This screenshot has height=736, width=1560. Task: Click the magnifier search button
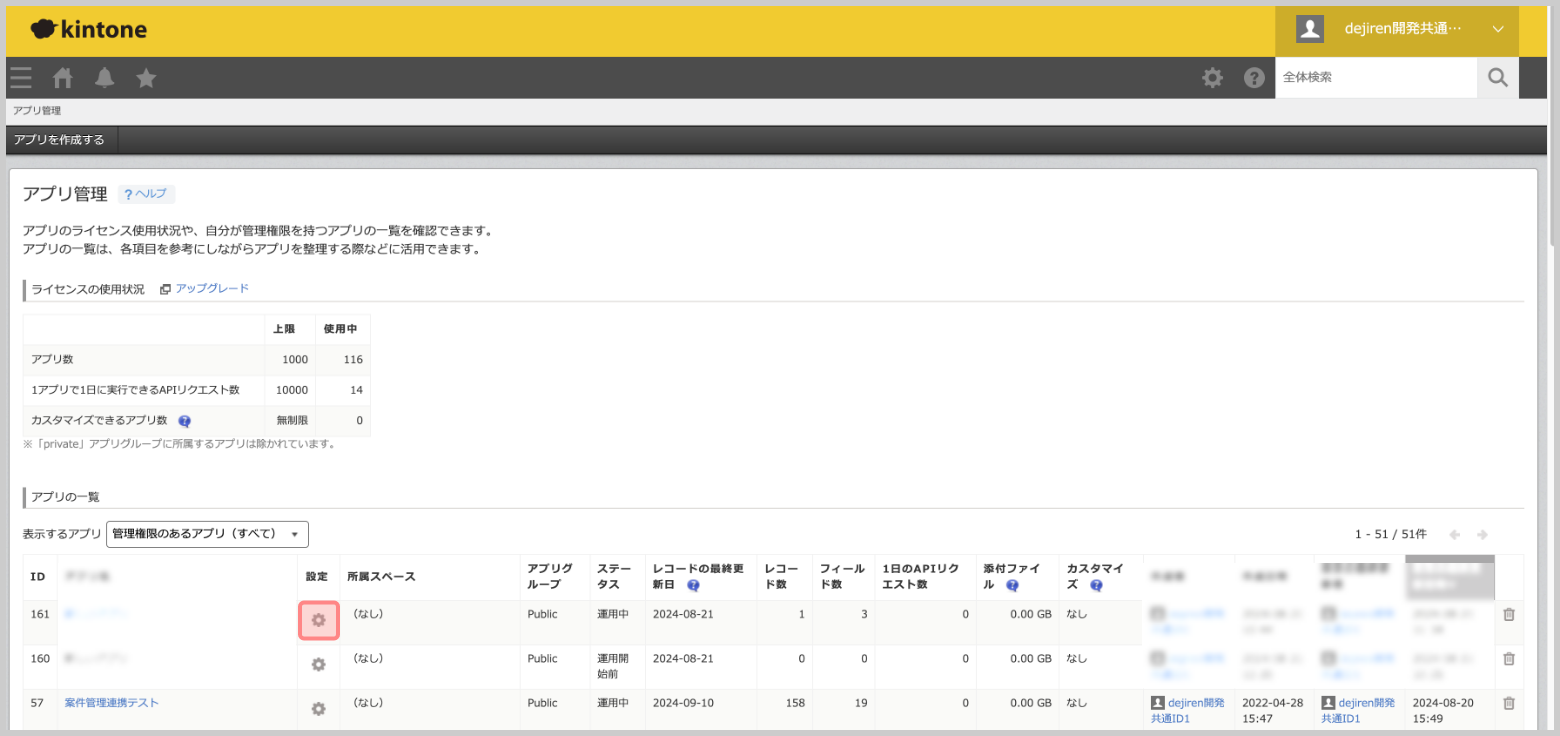pos(1497,78)
